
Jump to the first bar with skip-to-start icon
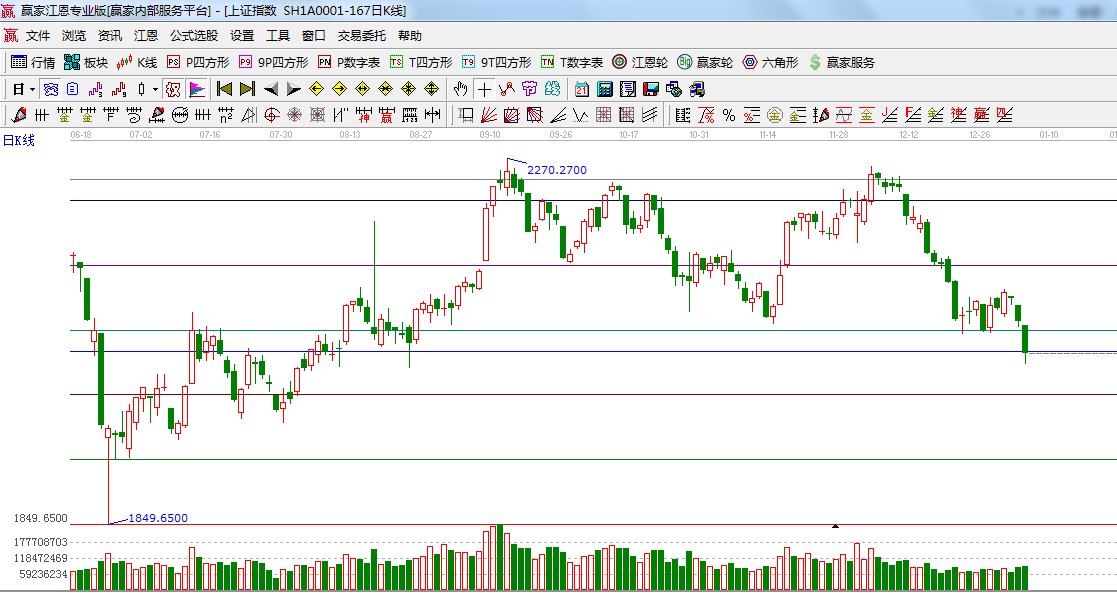[x=224, y=89]
